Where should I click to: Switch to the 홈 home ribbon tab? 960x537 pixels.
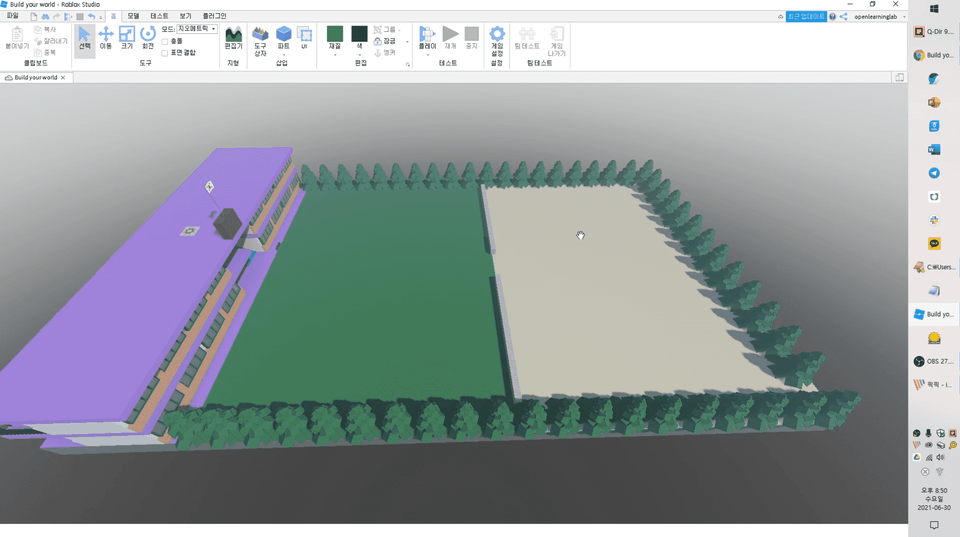click(113, 16)
